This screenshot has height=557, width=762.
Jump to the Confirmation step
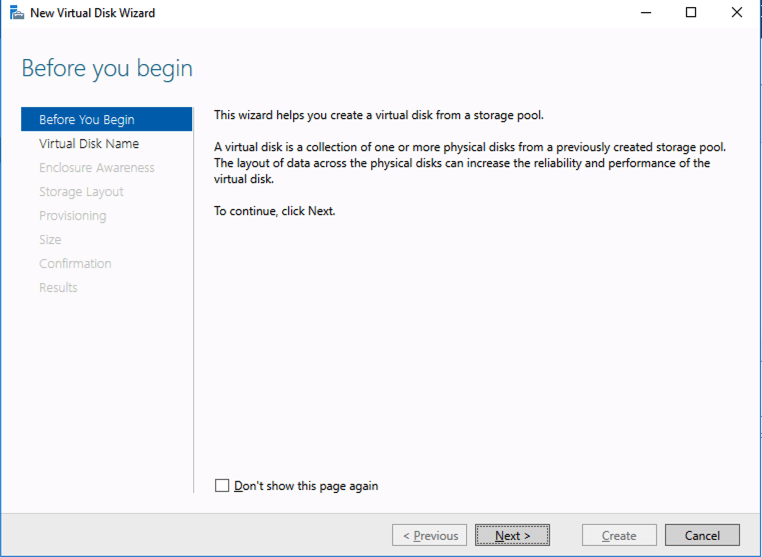75,264
